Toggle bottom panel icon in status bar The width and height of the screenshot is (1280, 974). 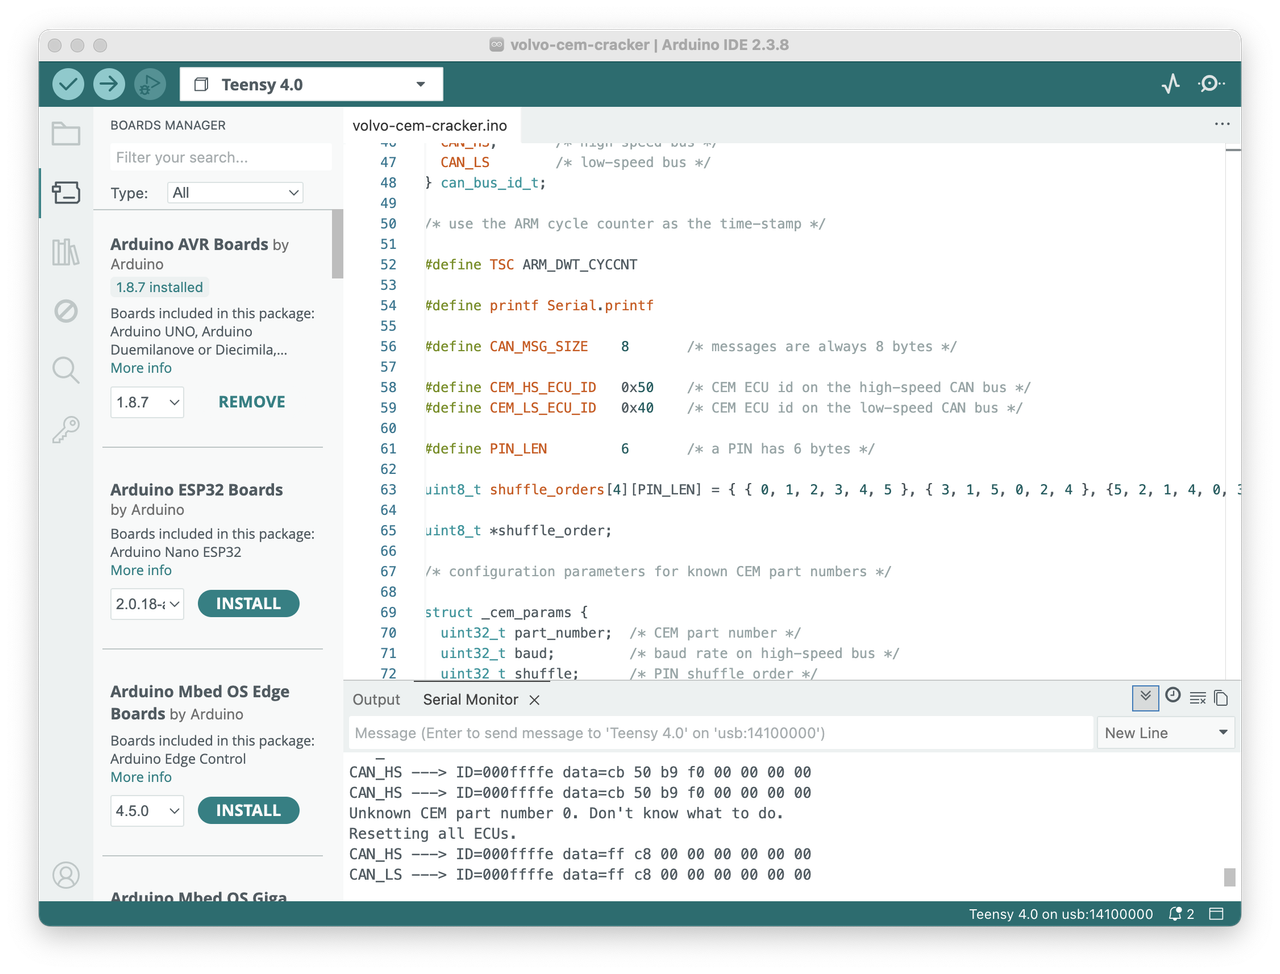(1217, 914)
